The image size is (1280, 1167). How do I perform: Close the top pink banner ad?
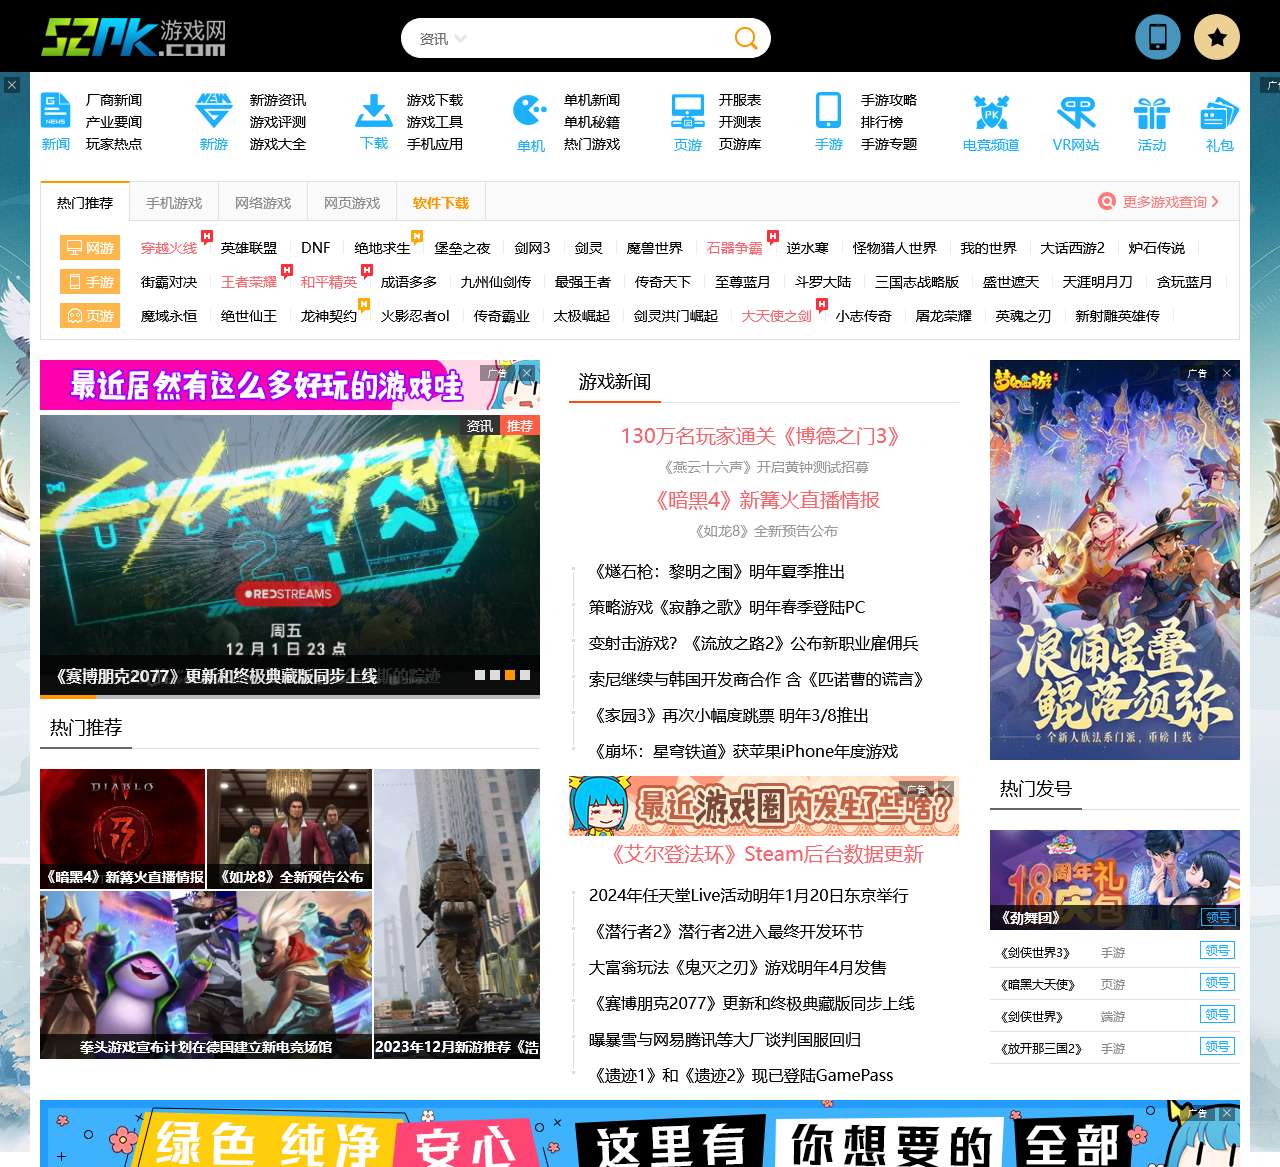527,373
